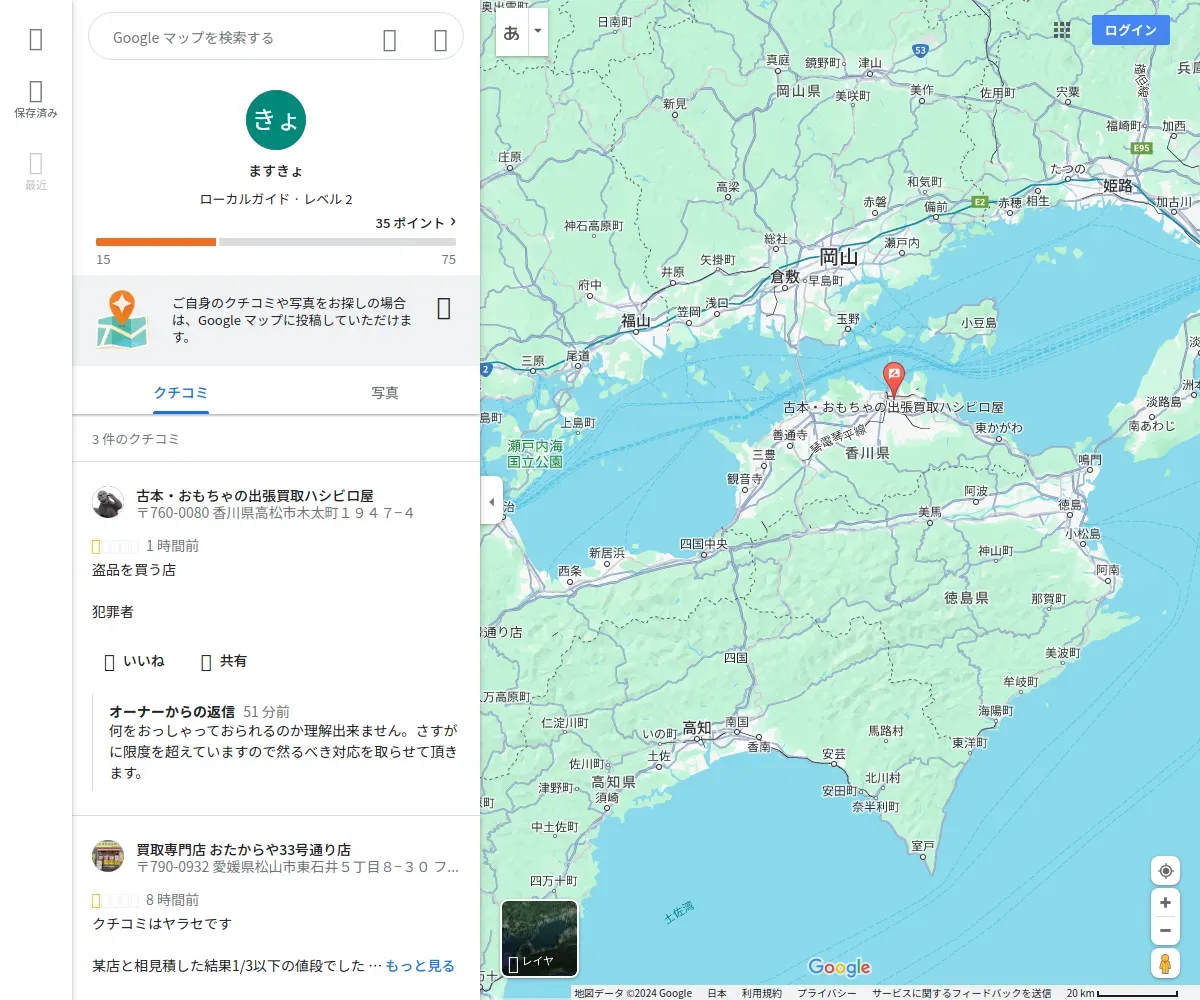
Task: Share the ハシビロ屋 review with 共有
Action: point(224,662)
